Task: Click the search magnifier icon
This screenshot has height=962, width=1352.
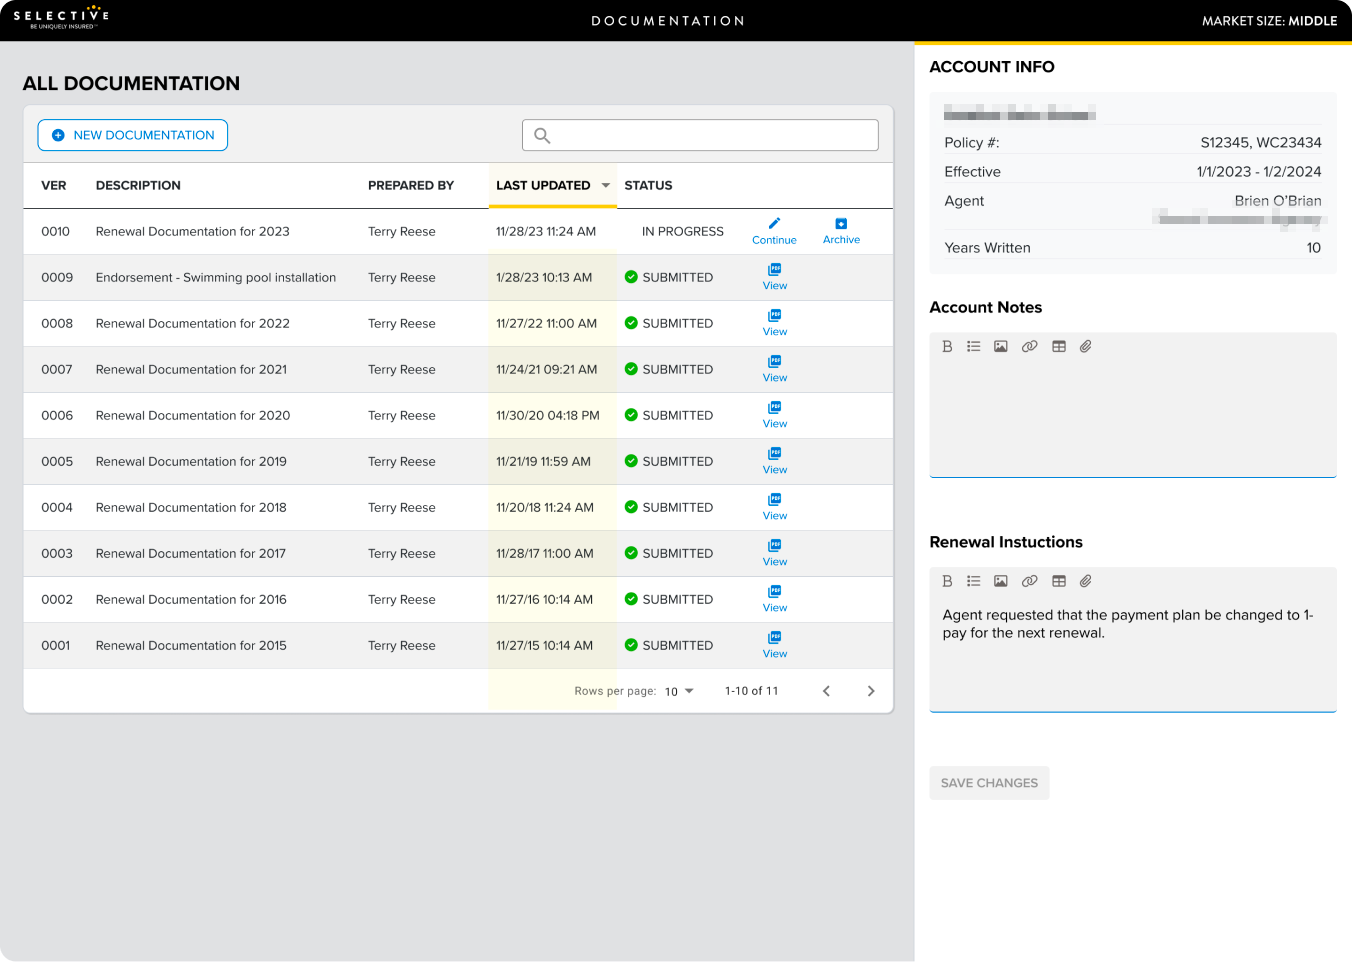Action: (x=542, y=135)
